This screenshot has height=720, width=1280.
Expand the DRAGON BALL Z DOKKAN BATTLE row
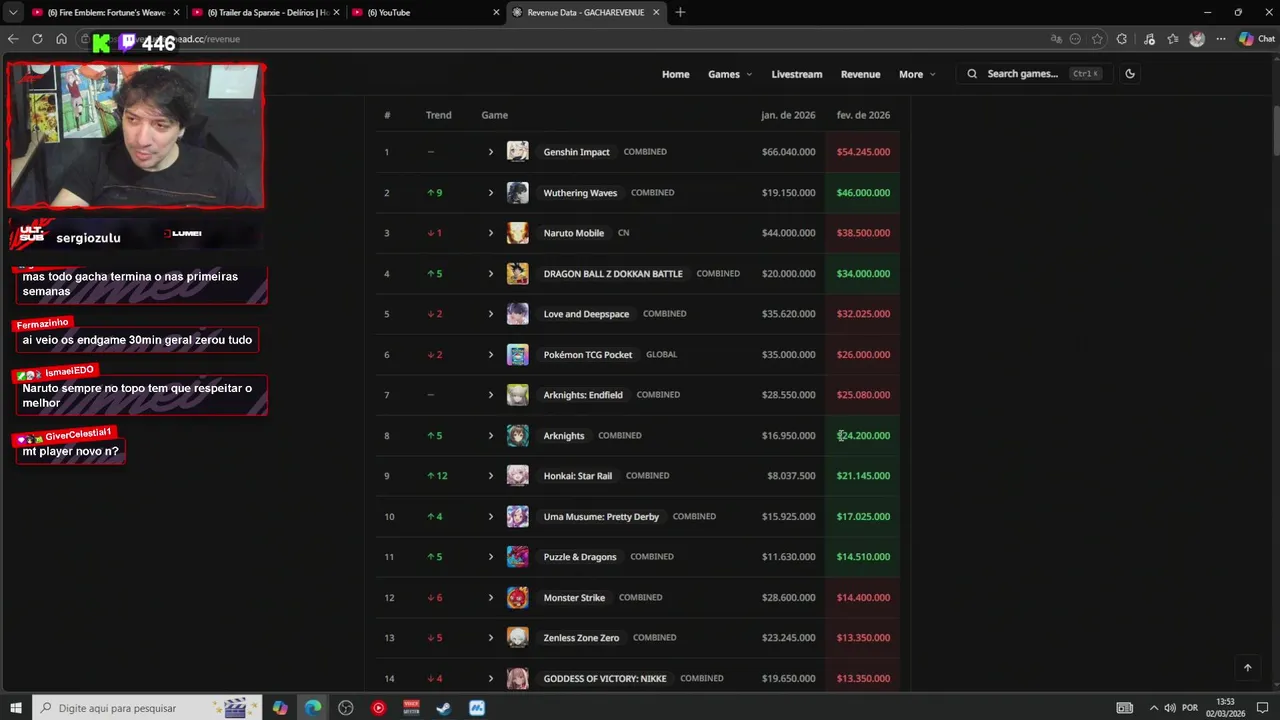490,274
